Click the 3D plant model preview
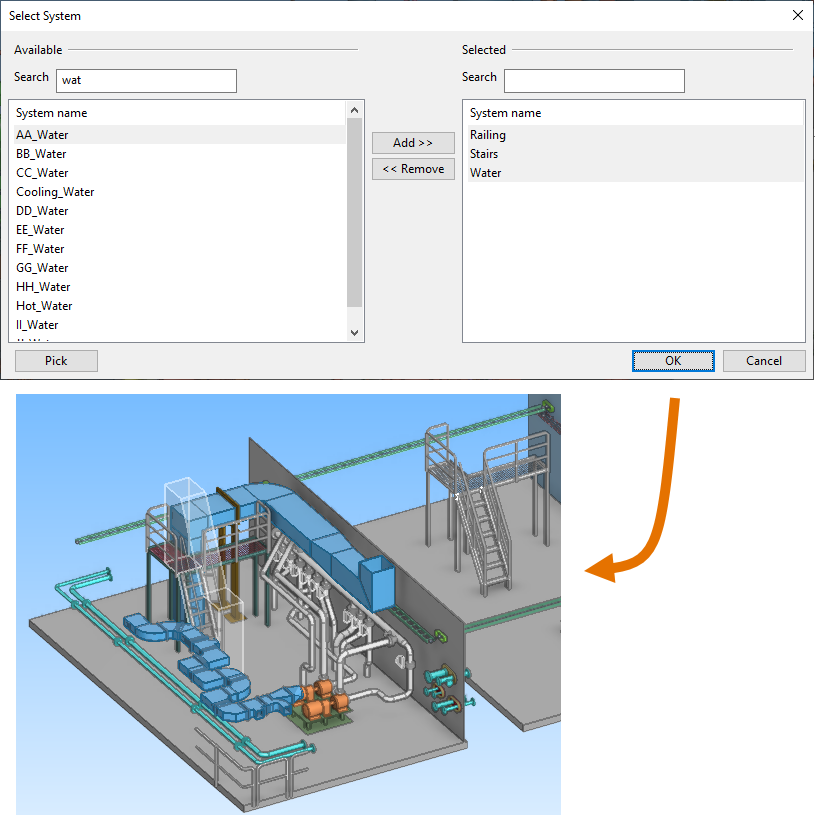The image size is (815, 832). (x=288, y=603)
